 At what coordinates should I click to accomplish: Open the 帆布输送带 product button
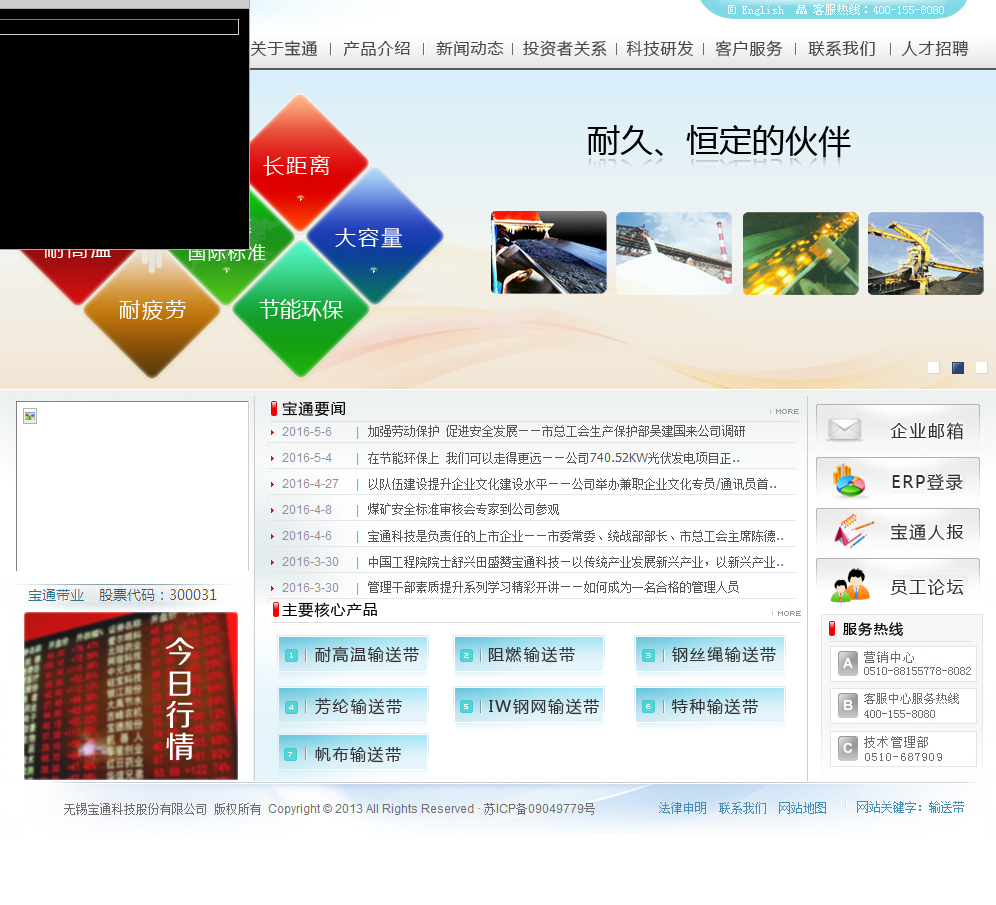(x=353, y=754)
